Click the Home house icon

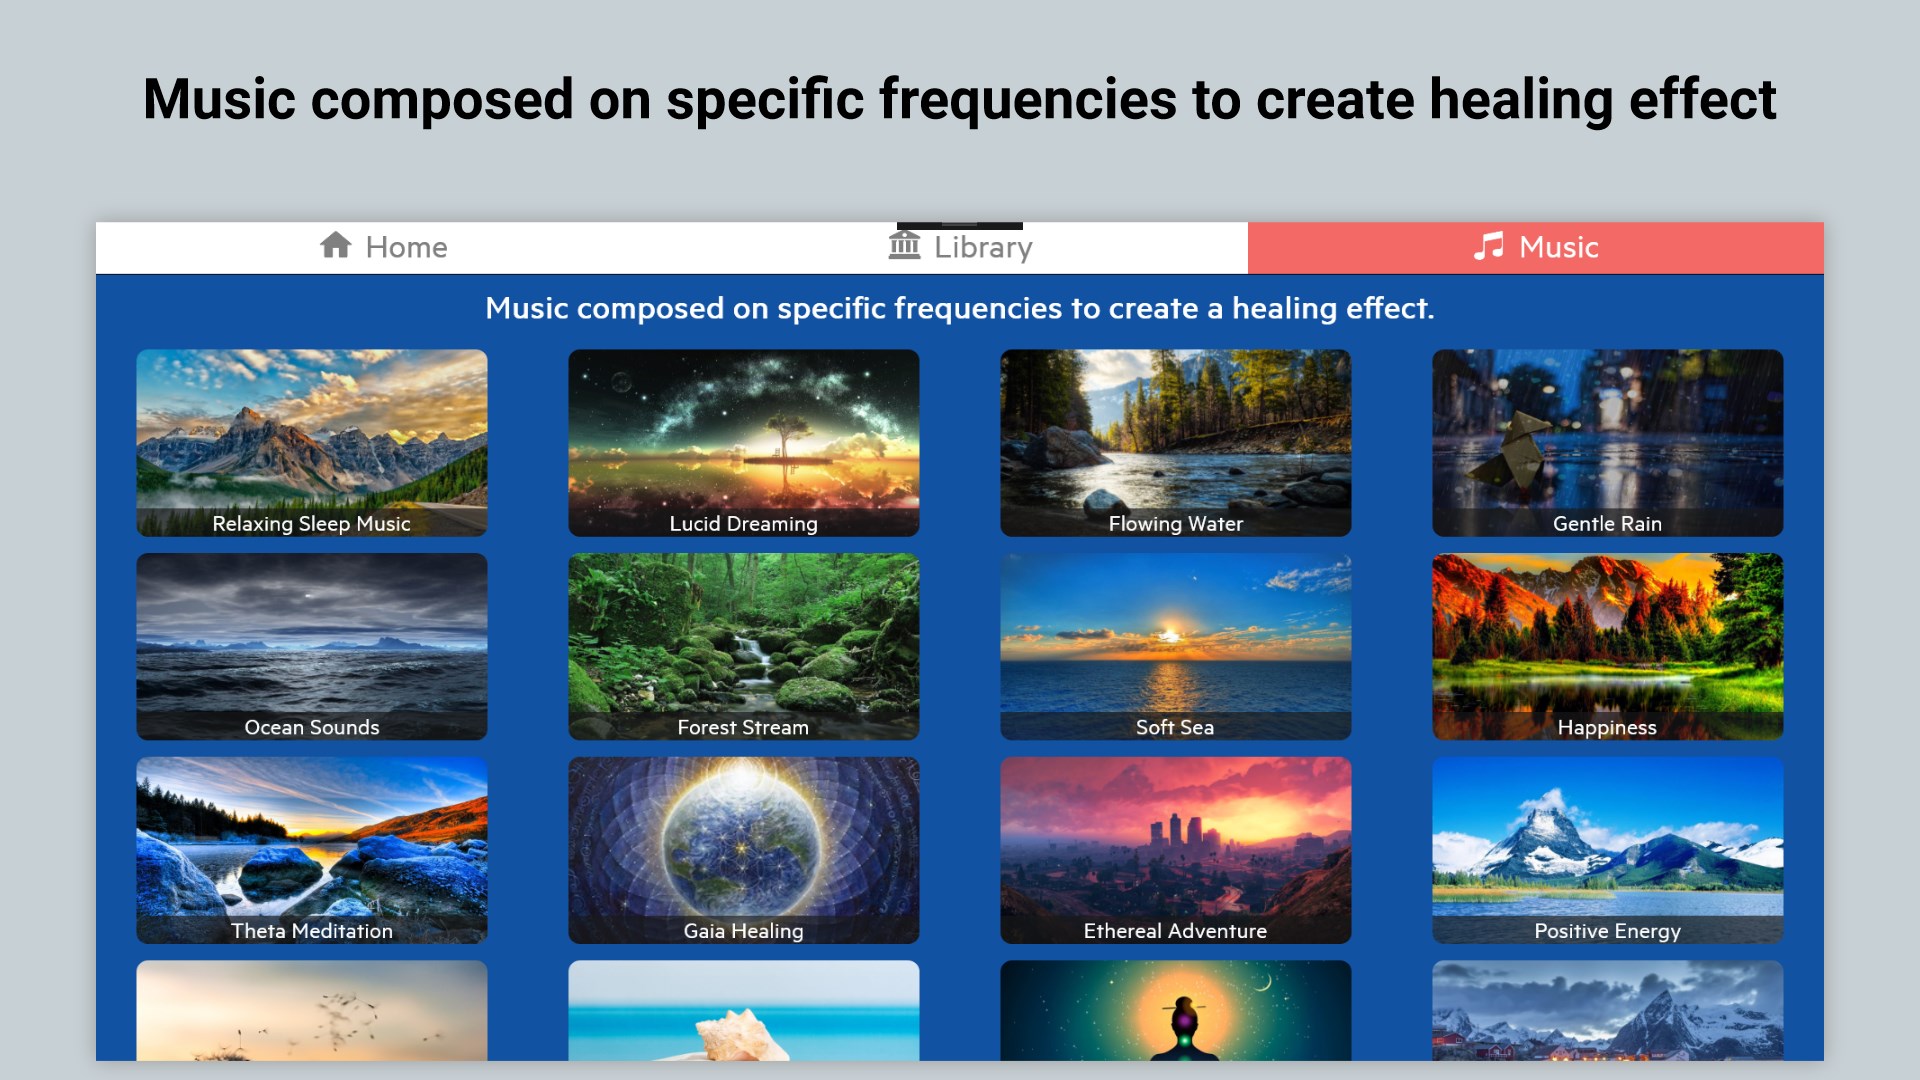point(336,245)
